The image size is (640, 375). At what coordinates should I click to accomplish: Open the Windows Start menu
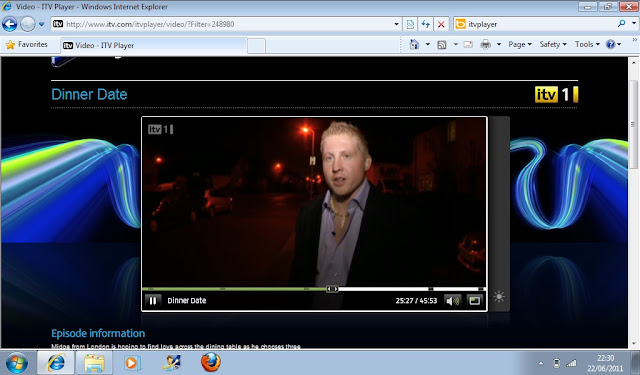[x=17, y=363]
